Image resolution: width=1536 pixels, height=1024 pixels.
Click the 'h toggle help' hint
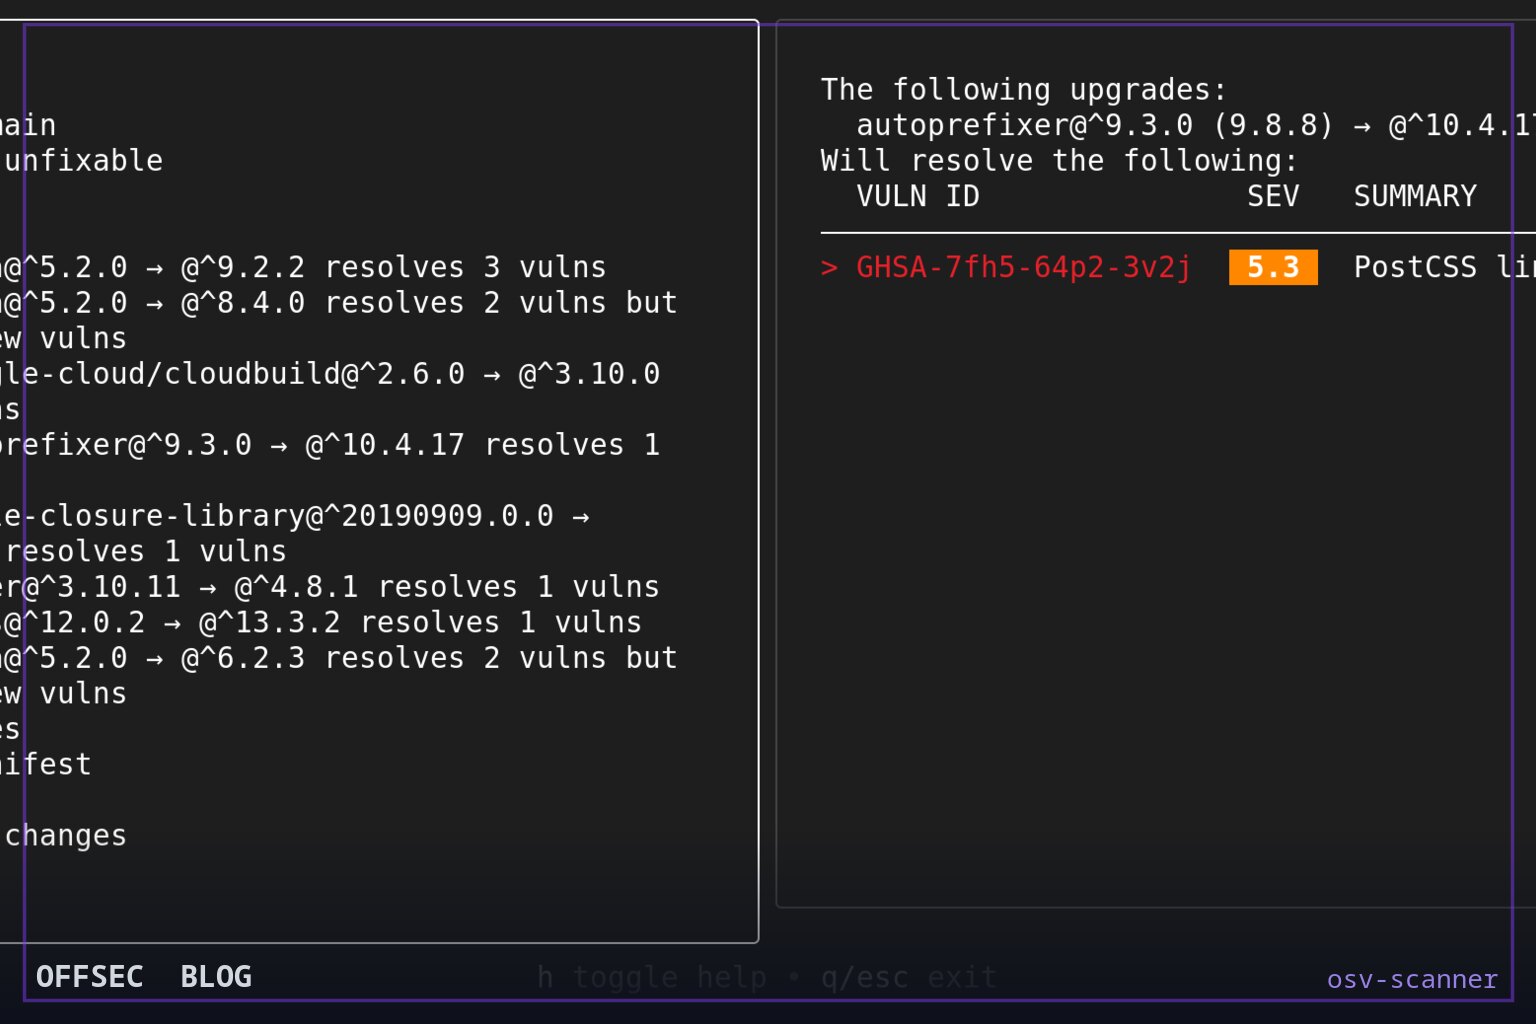(x=652, y=977)
